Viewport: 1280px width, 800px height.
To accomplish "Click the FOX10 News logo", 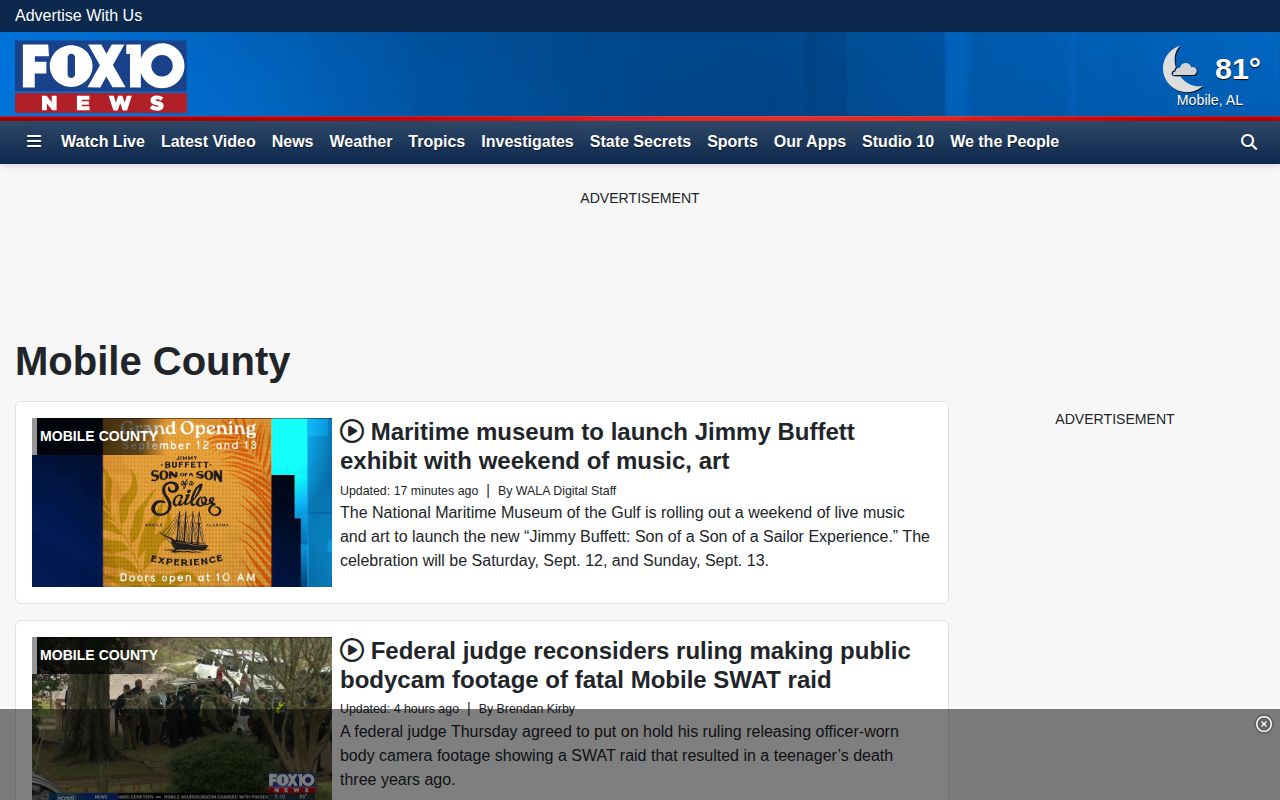I will coord(101,77).
